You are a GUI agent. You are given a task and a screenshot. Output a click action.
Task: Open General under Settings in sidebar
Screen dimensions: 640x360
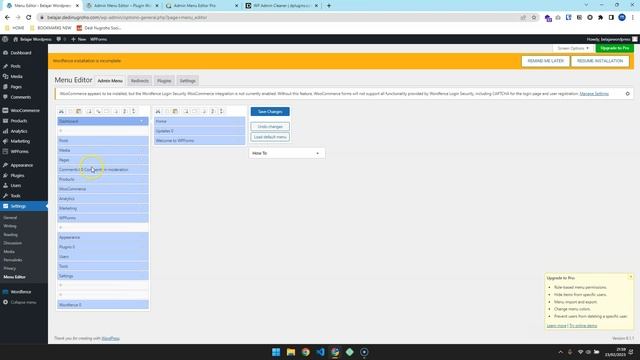(10, 218)
